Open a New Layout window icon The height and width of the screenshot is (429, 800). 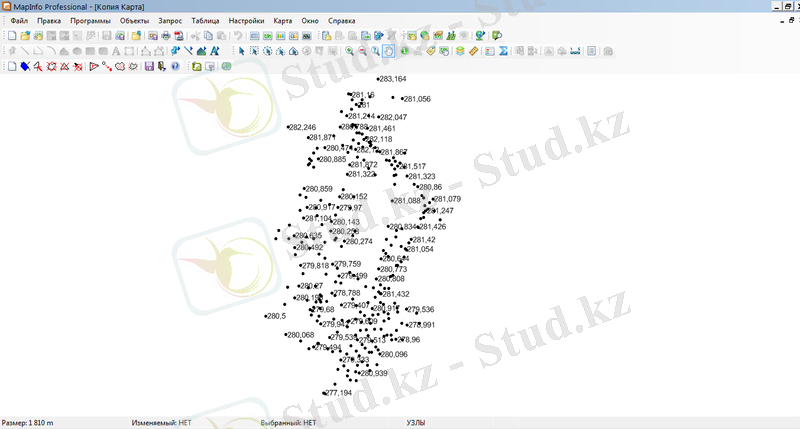pyautogui.click(x=293, y=36)
